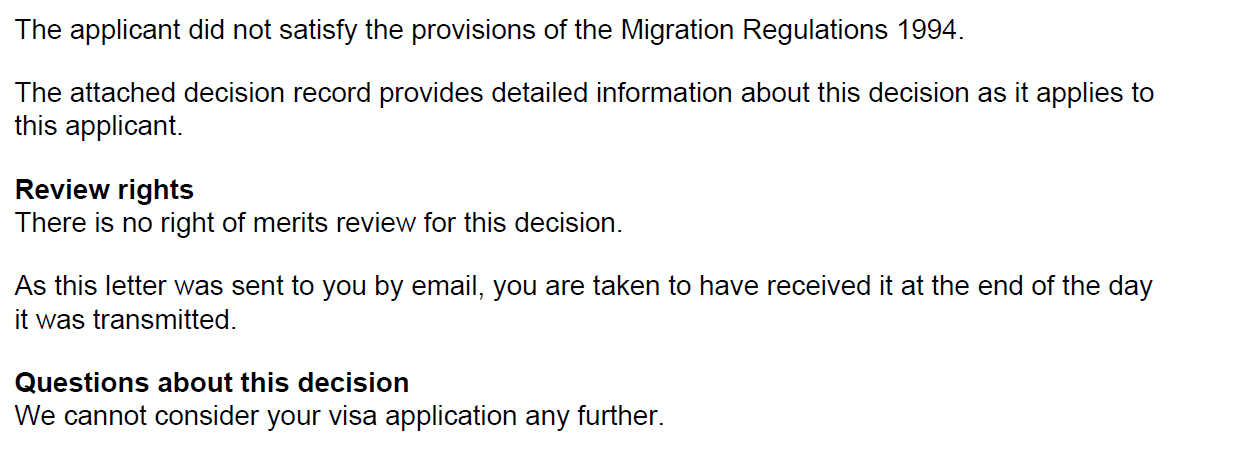Click the words 'it was transmitted'
This screenshot has height=464, width=1250.
(x=125, y=320)
